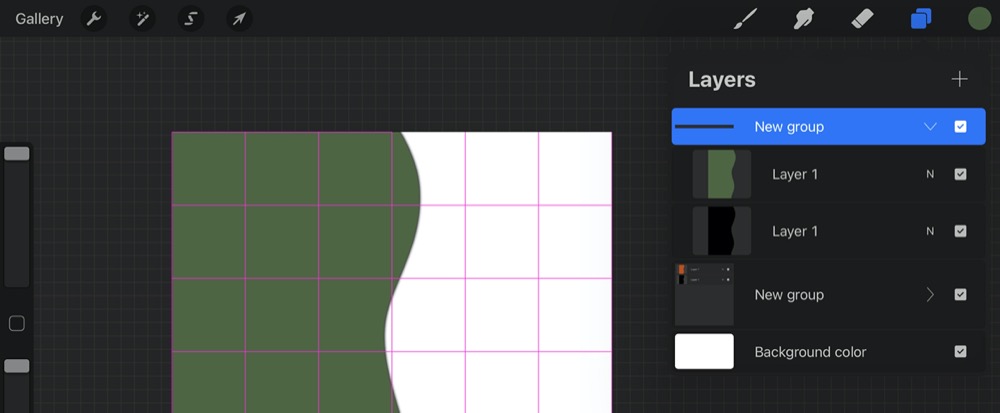Activate the Transform arrow tool
The image size is (1000, 413).
(238, 19)
